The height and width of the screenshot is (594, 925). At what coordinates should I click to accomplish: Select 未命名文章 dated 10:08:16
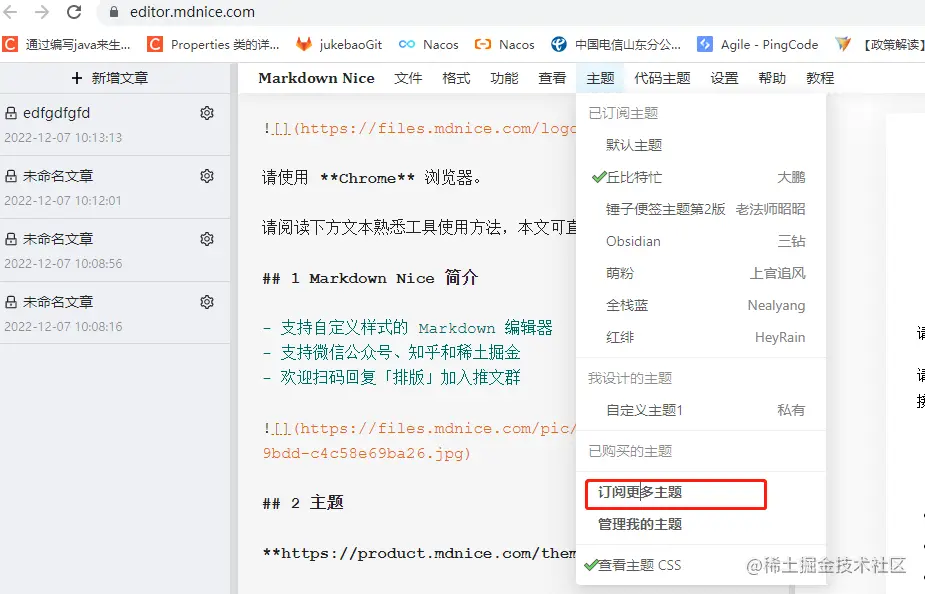(115, 314)
